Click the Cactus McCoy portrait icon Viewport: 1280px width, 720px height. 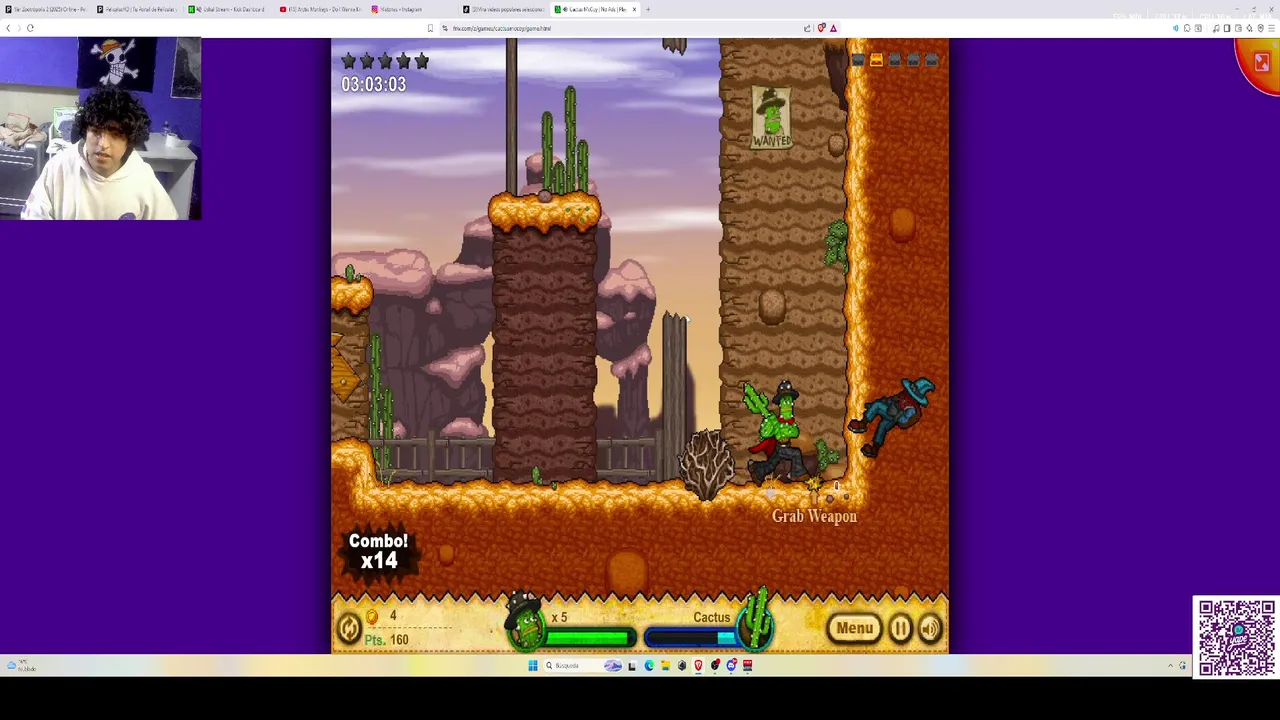525,623
